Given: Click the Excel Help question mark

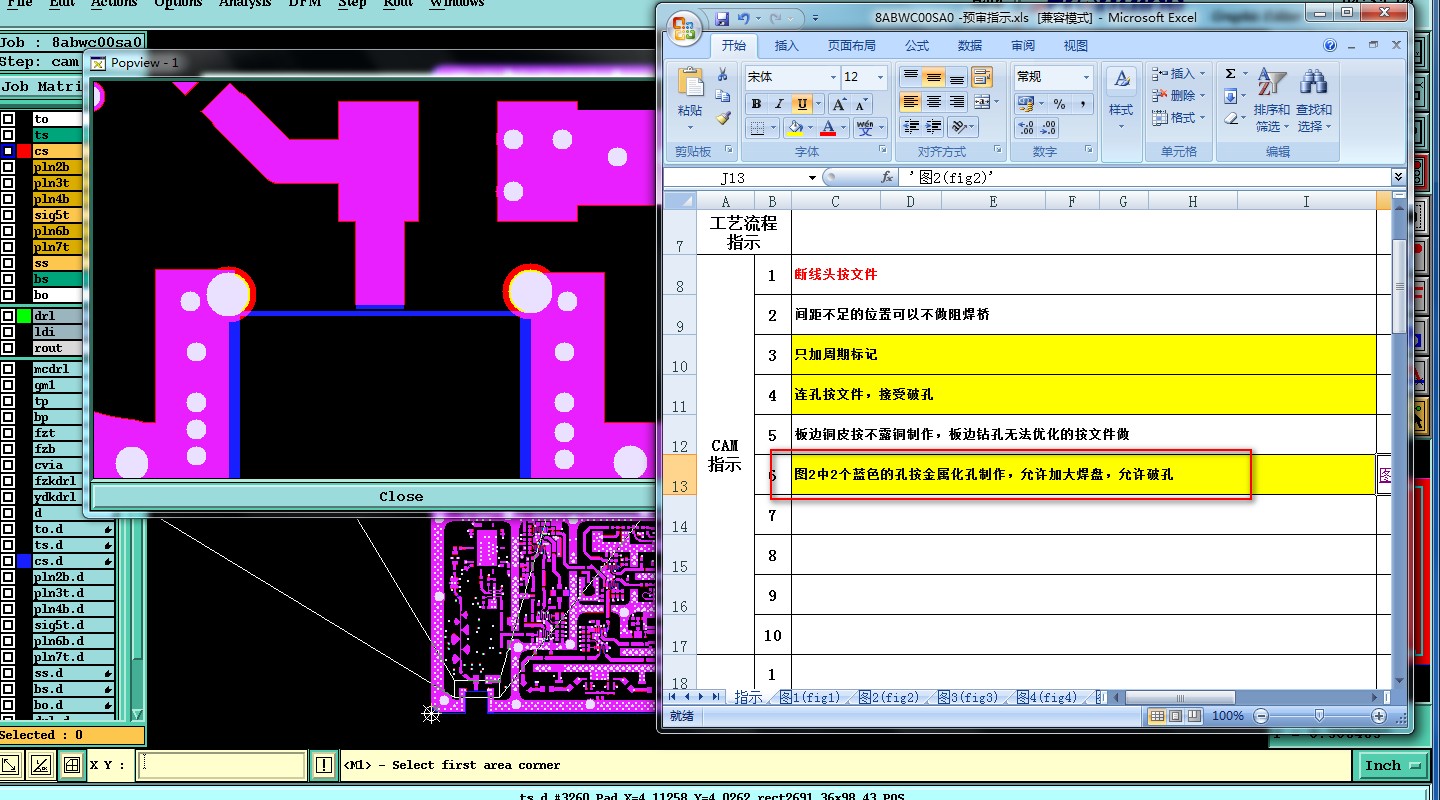Looking at the screenshot, I should point(1330,46).
